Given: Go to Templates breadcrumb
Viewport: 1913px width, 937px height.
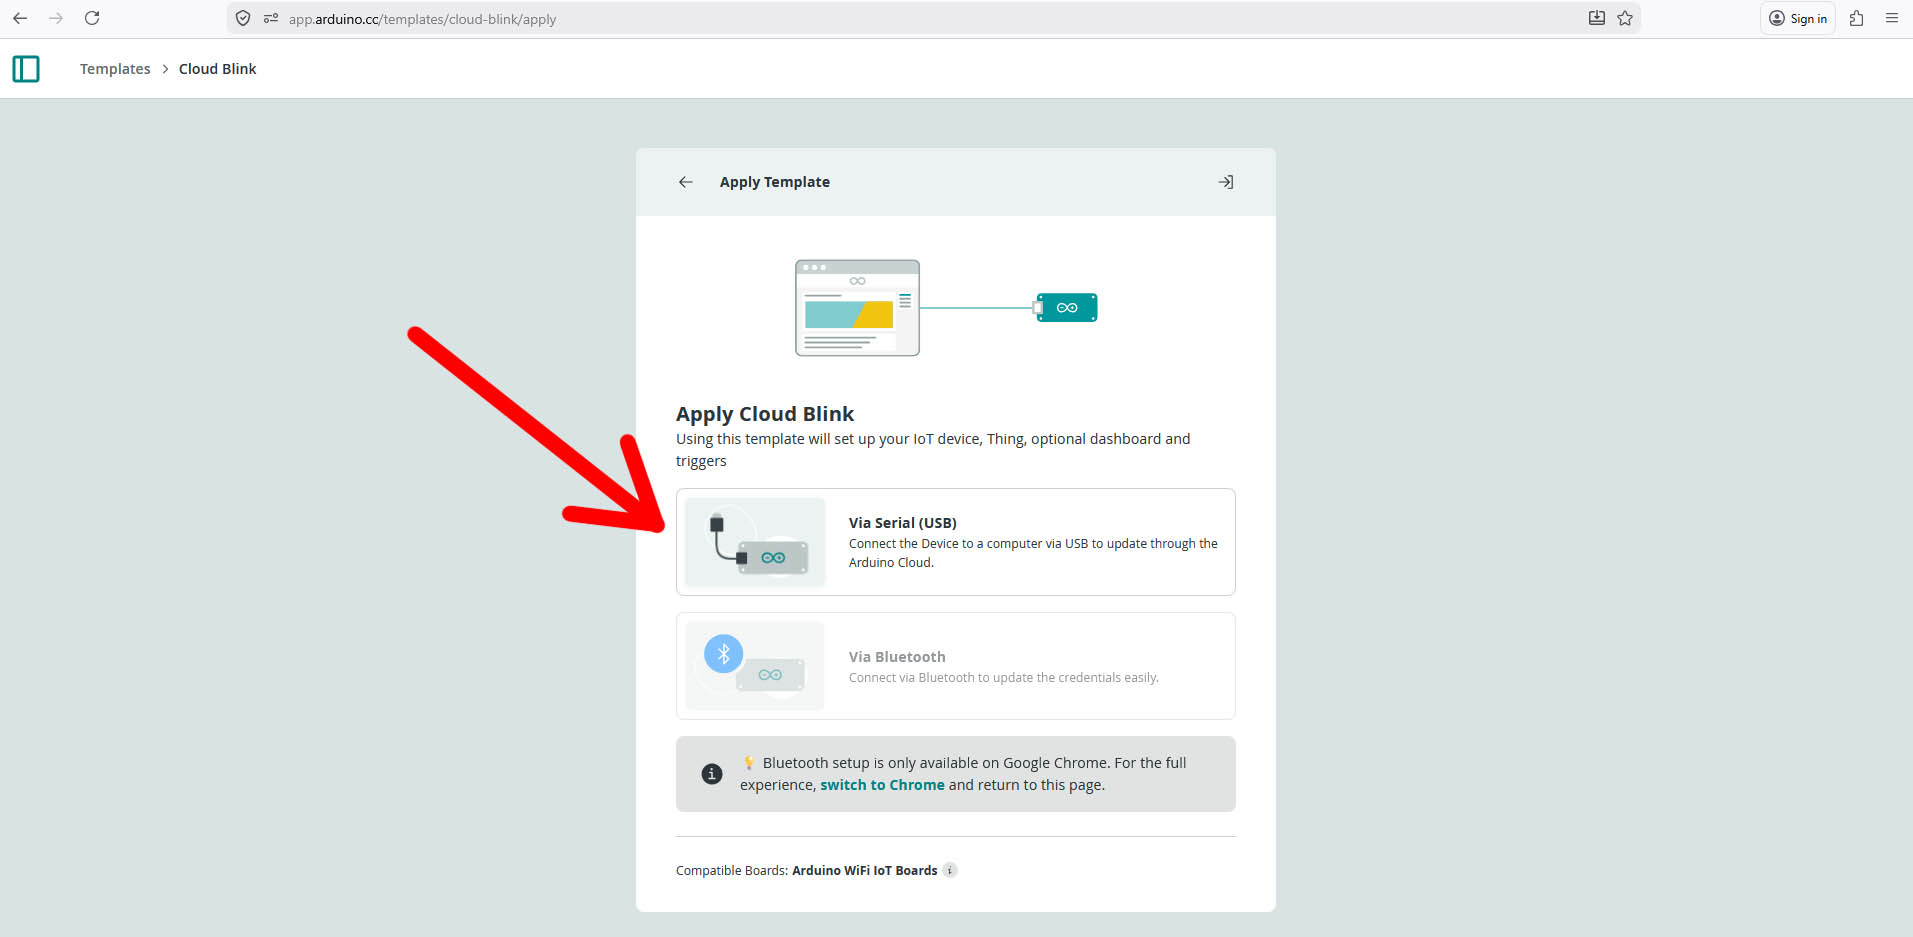Looking at the screenshot, I should tap(115, 69).
